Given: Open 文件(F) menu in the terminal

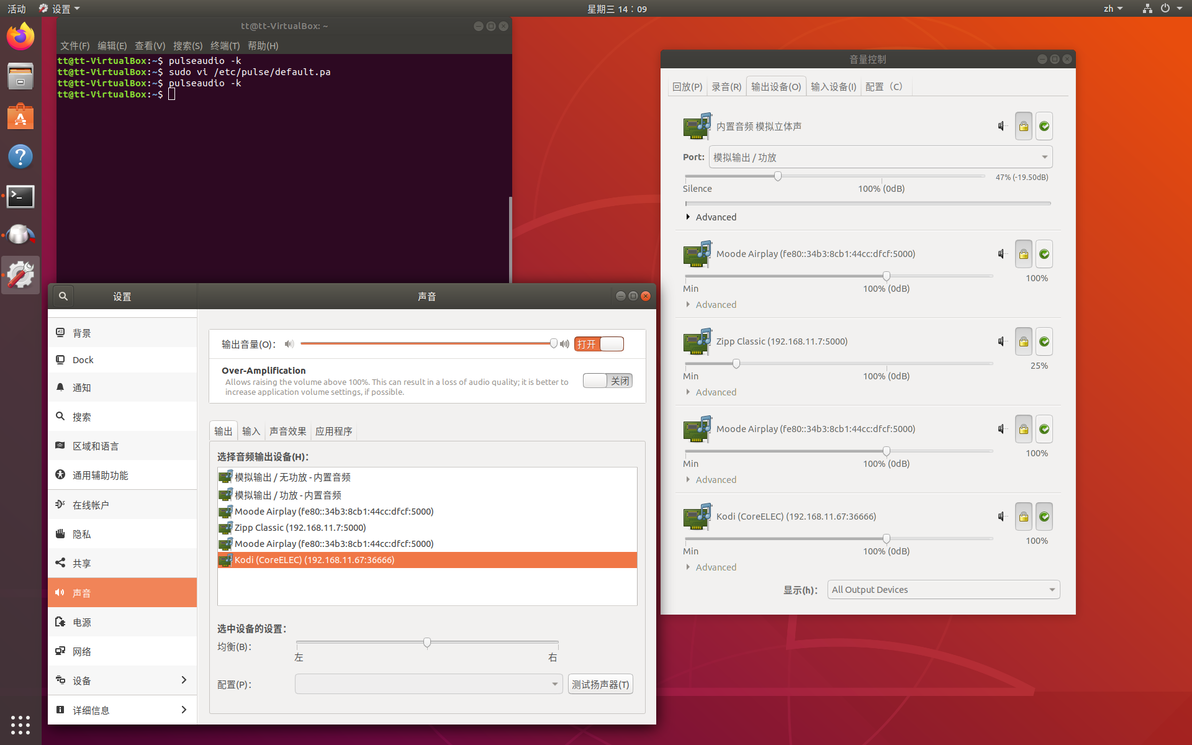Looking at the screenshot, I should (x=74, y=46).
